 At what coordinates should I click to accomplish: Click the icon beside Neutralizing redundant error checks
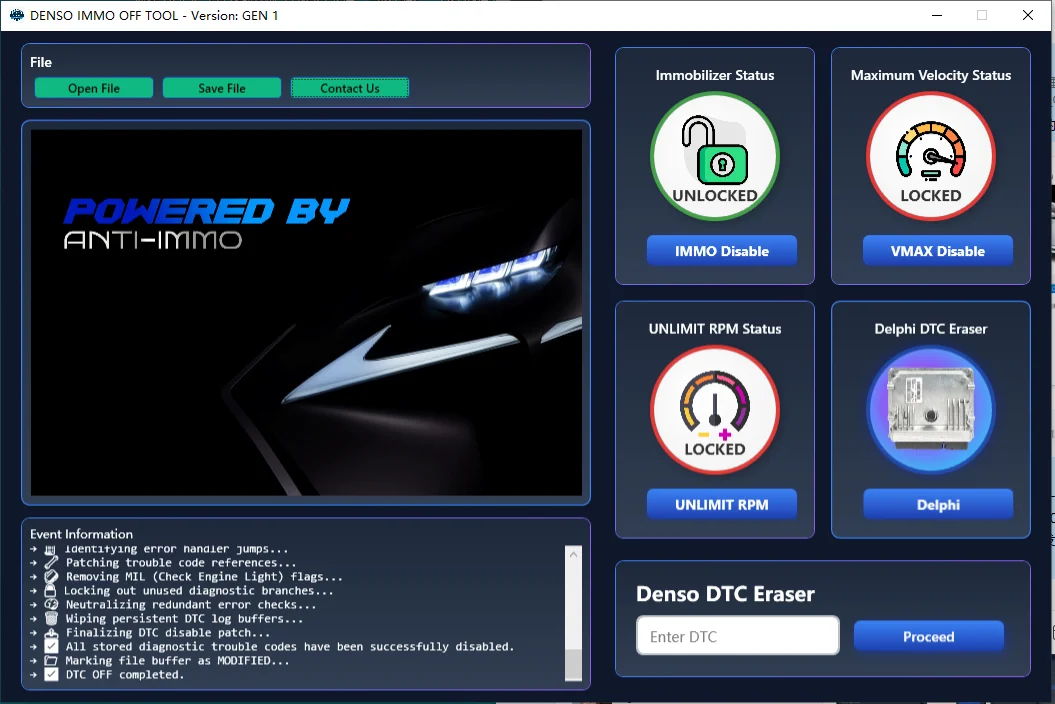tap(51, 604)
